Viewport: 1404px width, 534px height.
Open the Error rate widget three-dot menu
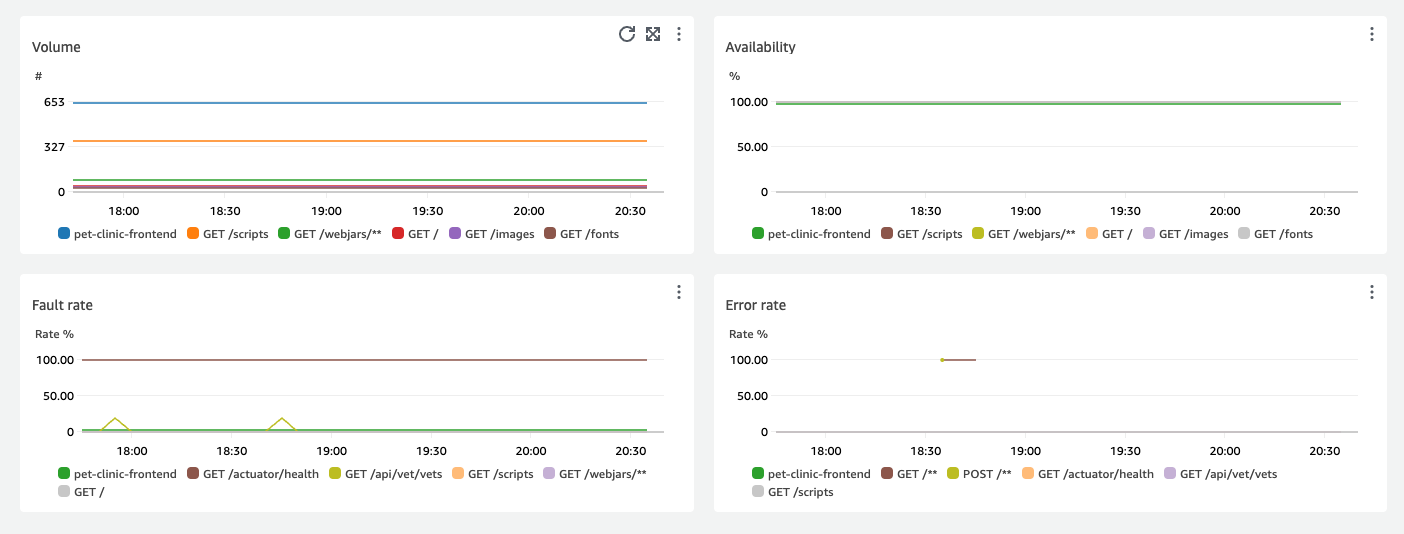[1371, 292]
